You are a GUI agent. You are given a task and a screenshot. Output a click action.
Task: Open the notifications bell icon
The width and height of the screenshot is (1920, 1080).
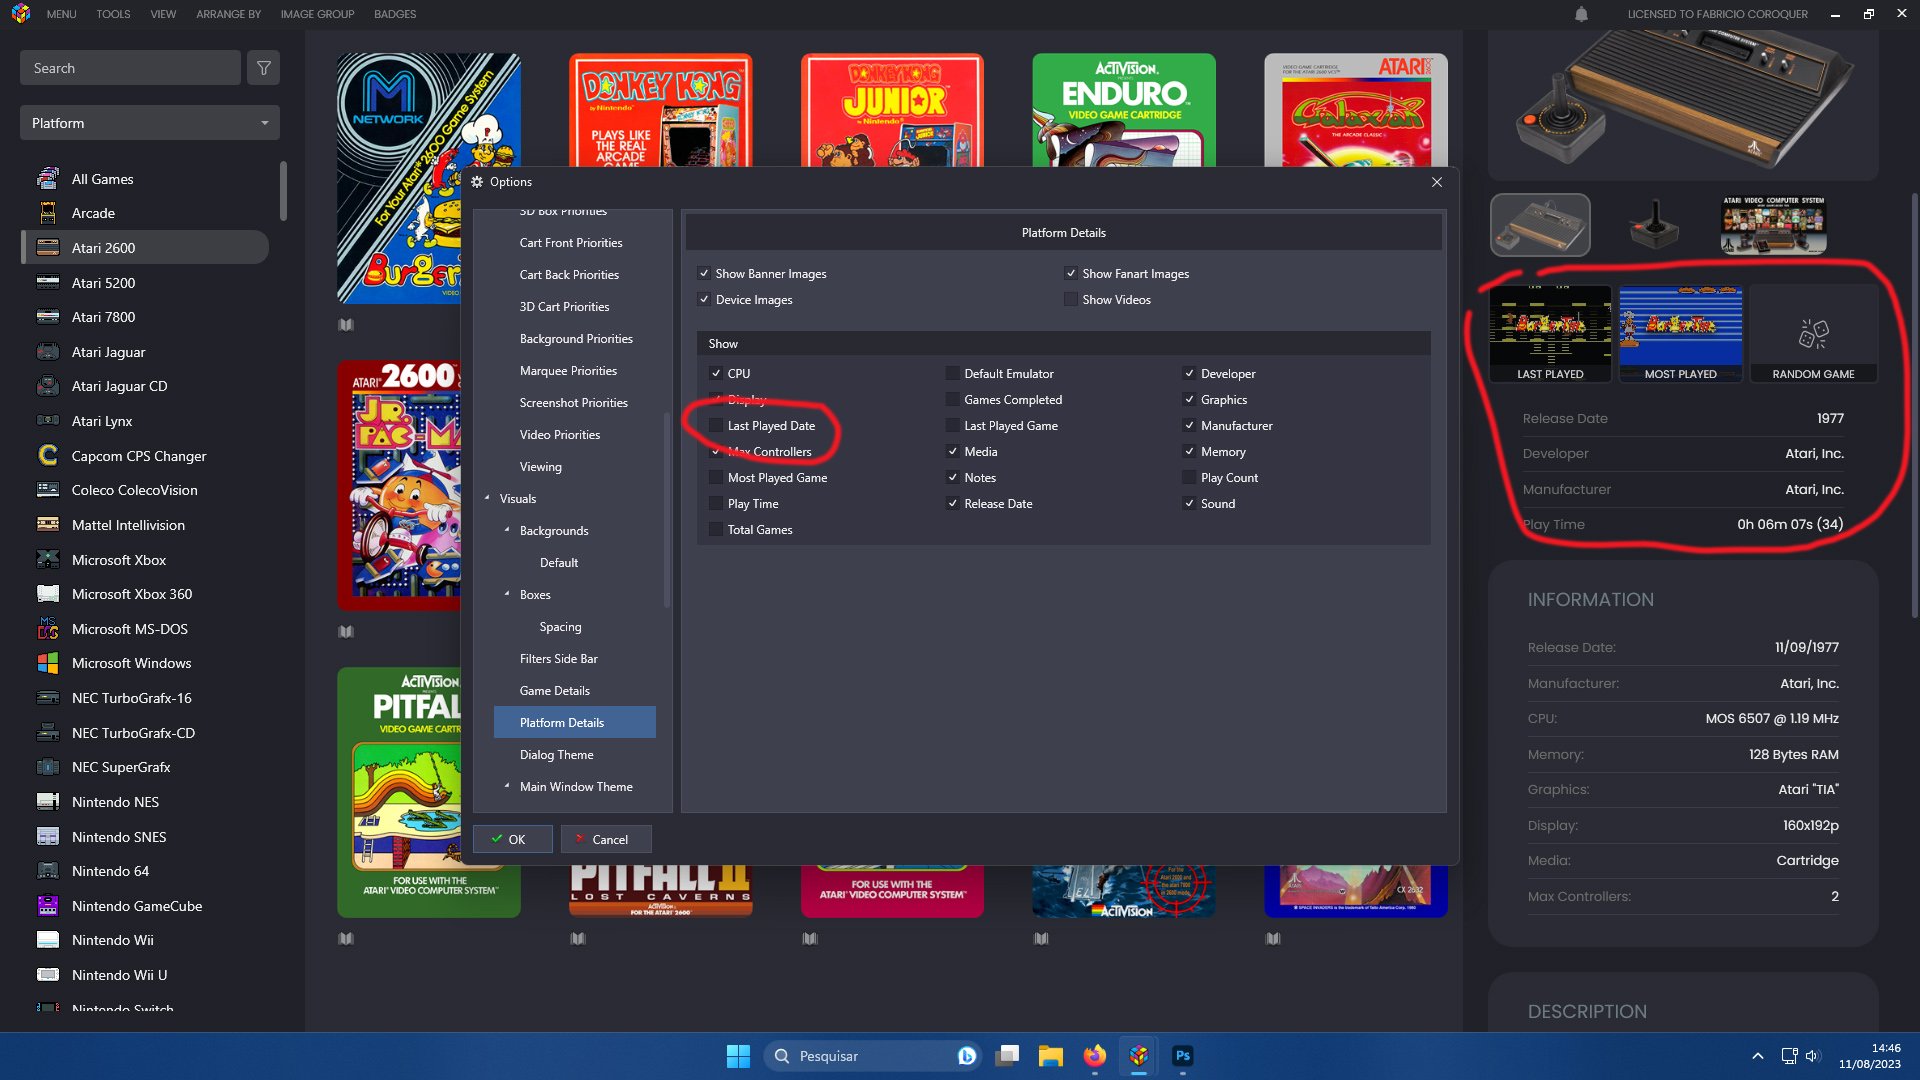[1581, 14]
